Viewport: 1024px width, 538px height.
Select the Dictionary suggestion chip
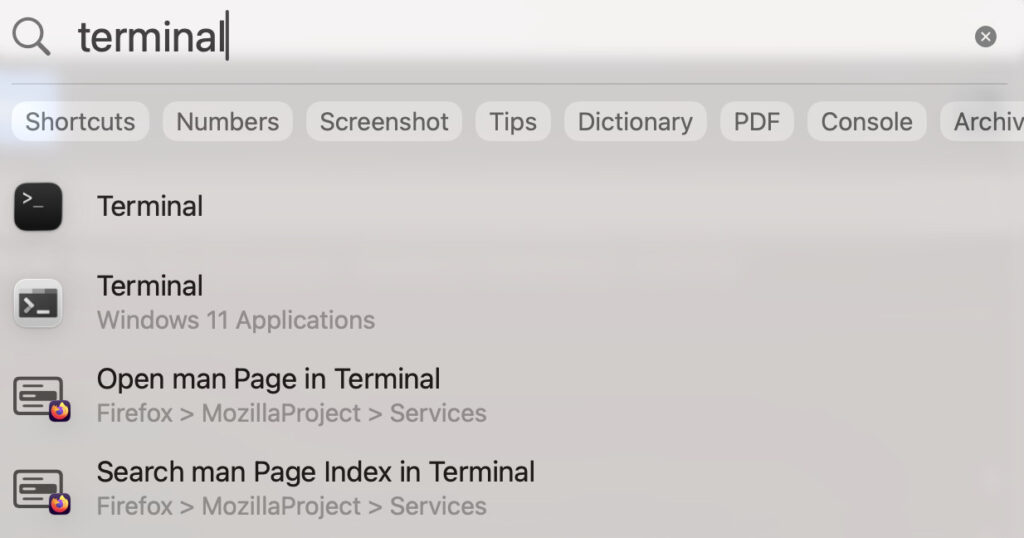click(635, 122)
